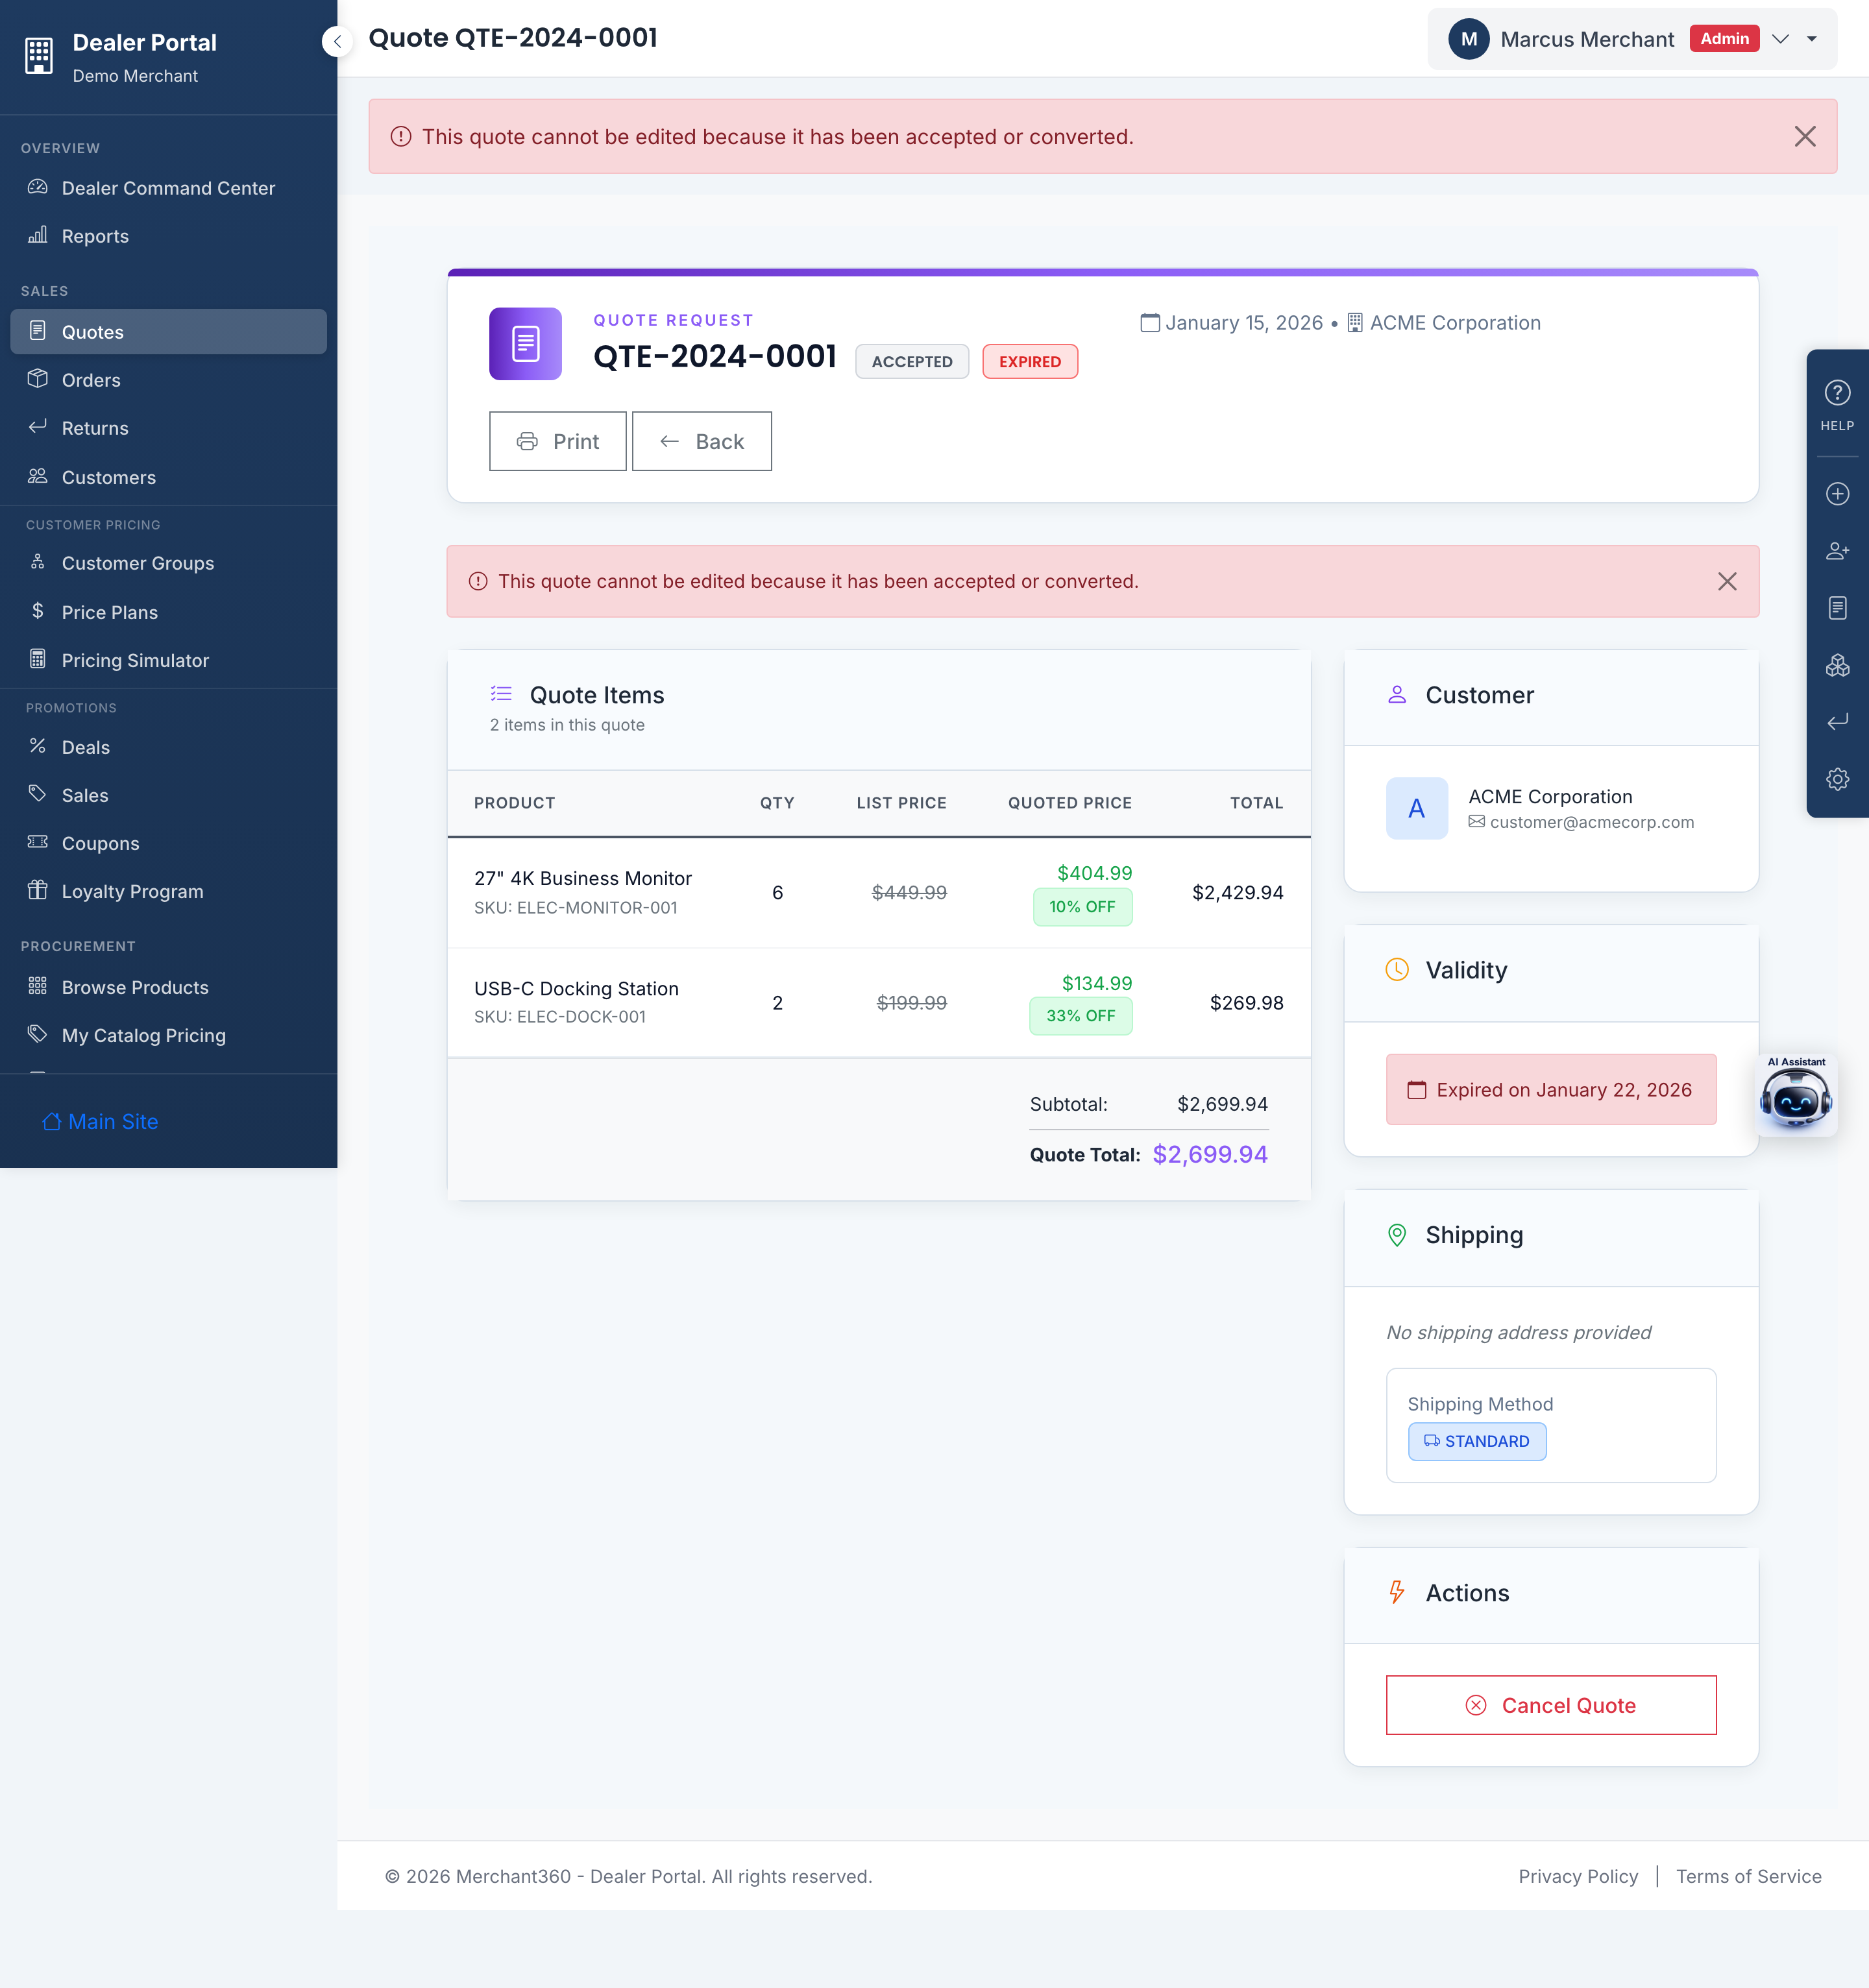Click the PRODUCT column header
Screen dimensions: 1869x1988
514,803
